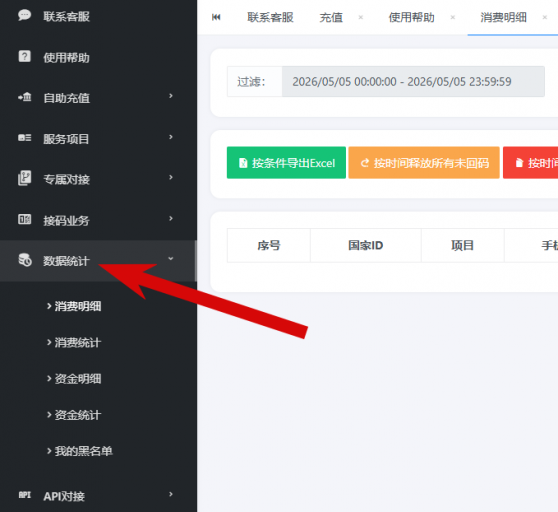Click the API icon beside API对接

pos(25,495)
